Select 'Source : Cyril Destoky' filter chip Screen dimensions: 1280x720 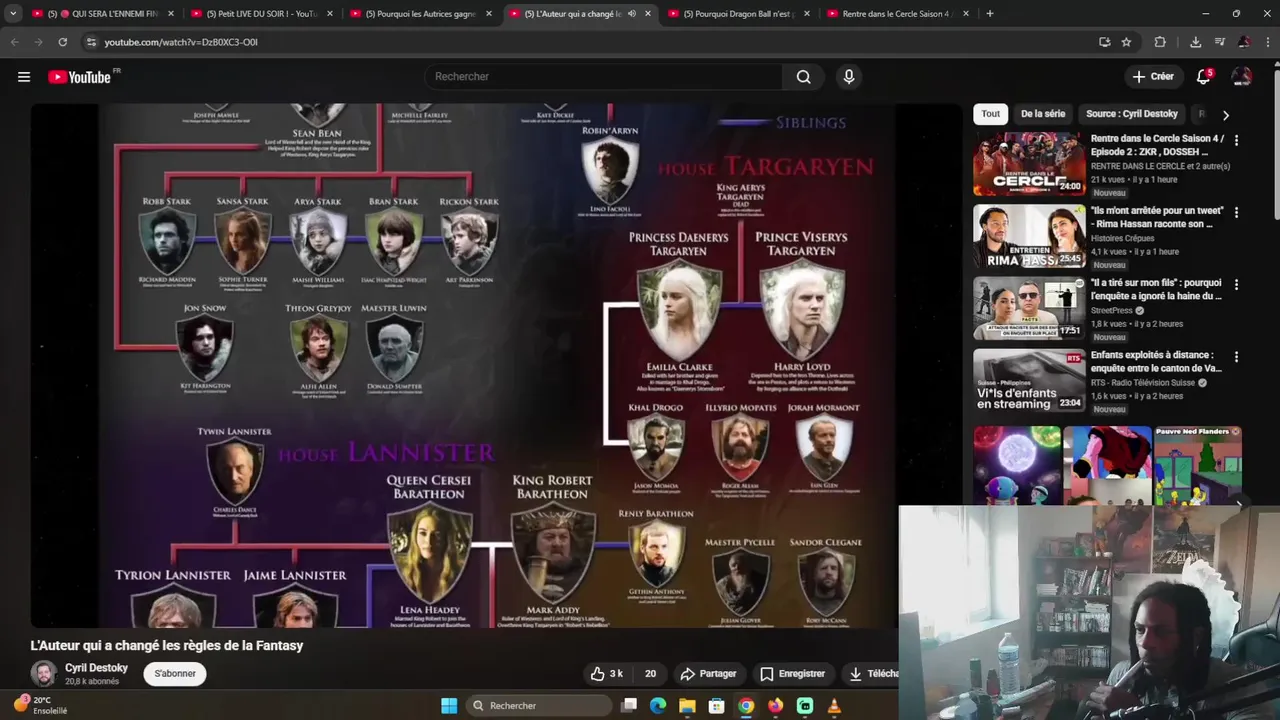[1132, 114]
